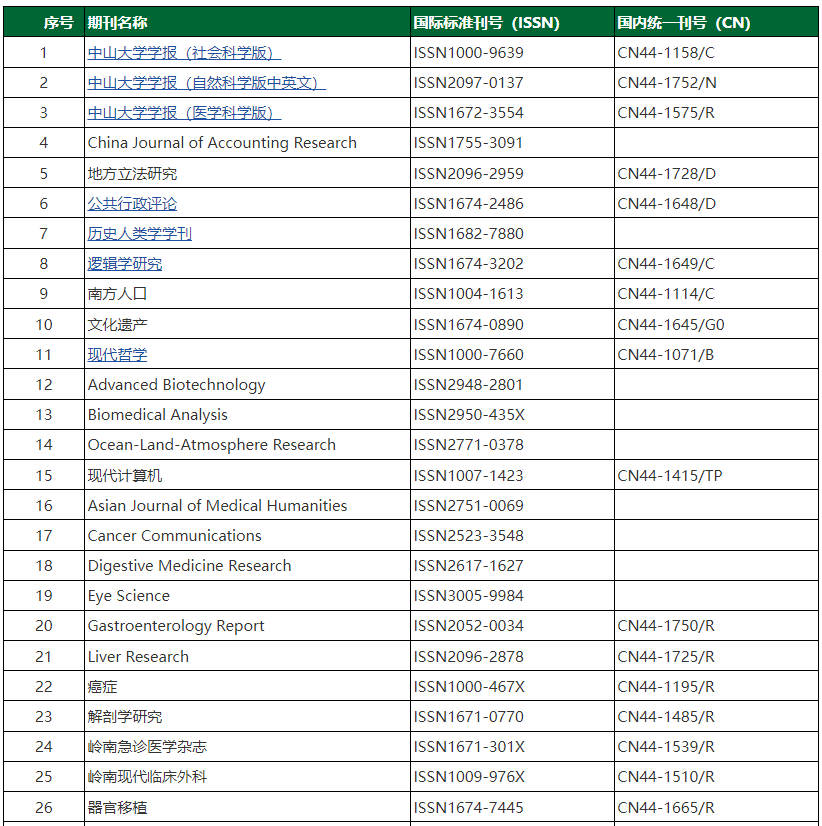
Task: Select the 现代计算机 journal name
Action: (x=125, y=476)
